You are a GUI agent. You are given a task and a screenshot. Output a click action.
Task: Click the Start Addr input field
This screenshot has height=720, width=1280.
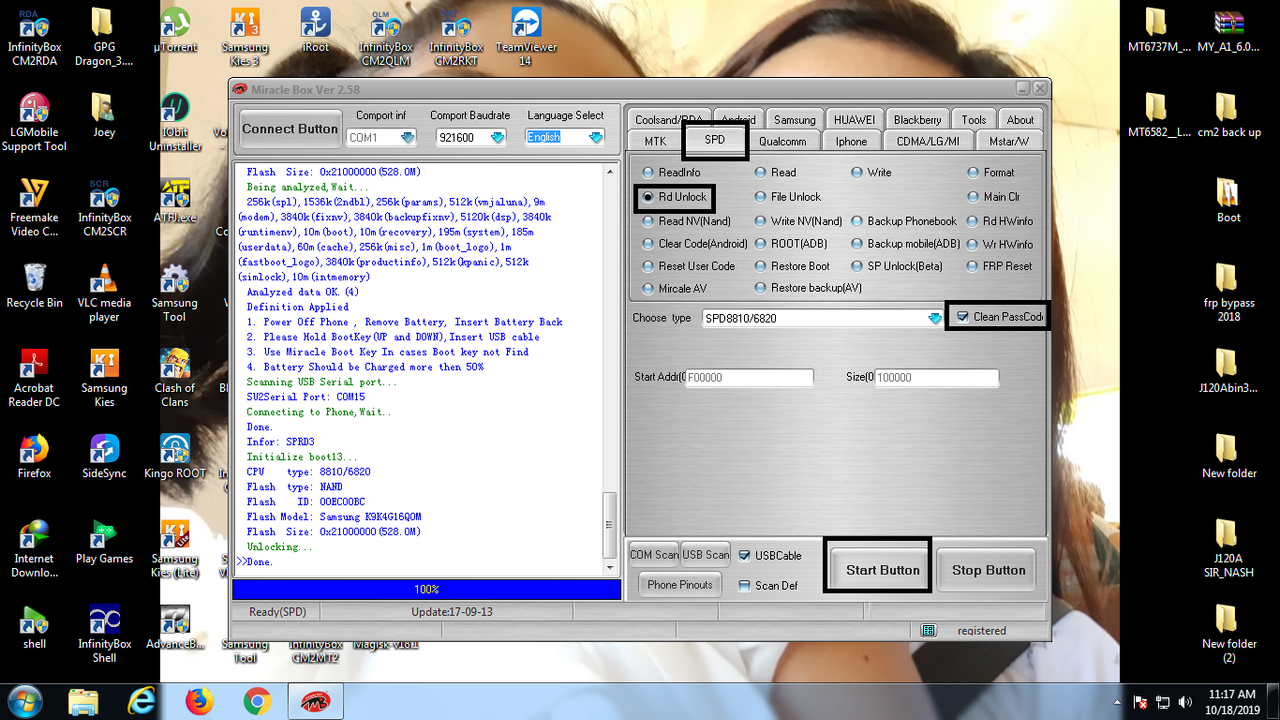750,378
